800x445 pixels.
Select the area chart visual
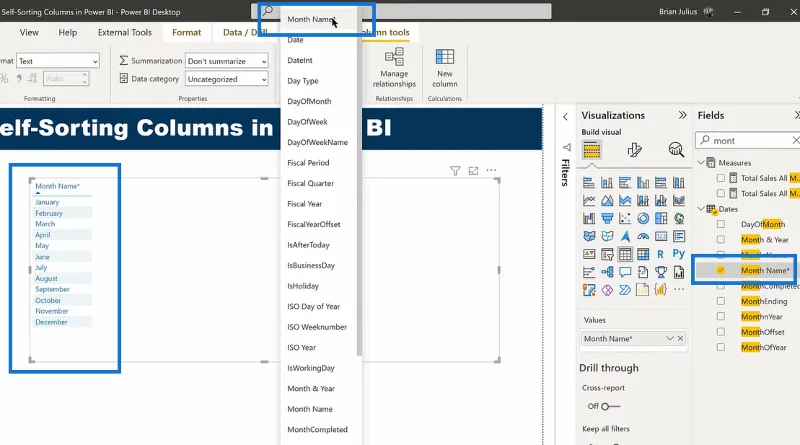pos(607,201)
